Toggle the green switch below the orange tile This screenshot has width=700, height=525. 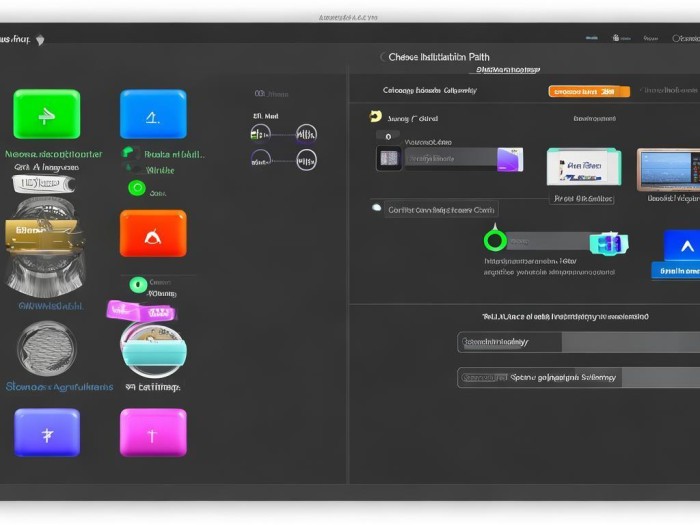pos(139,285)
